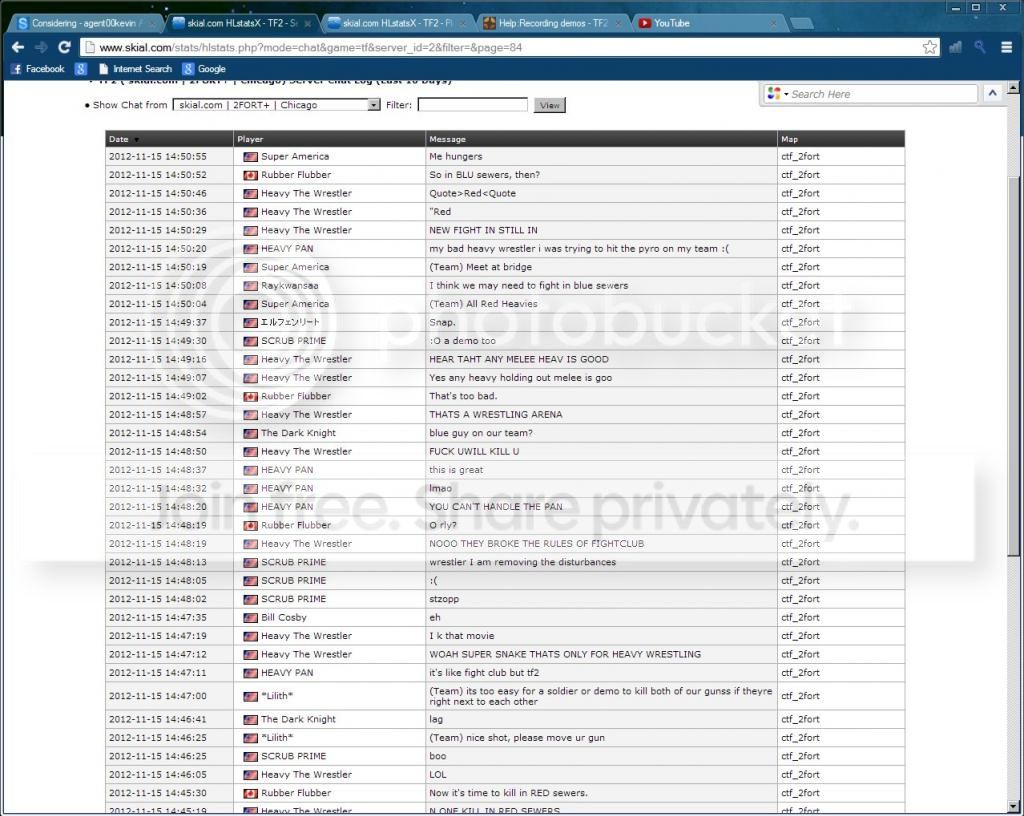Open the Facebook bookmark
This screenshot has height=816, width=1024.
tap(38, 69)
